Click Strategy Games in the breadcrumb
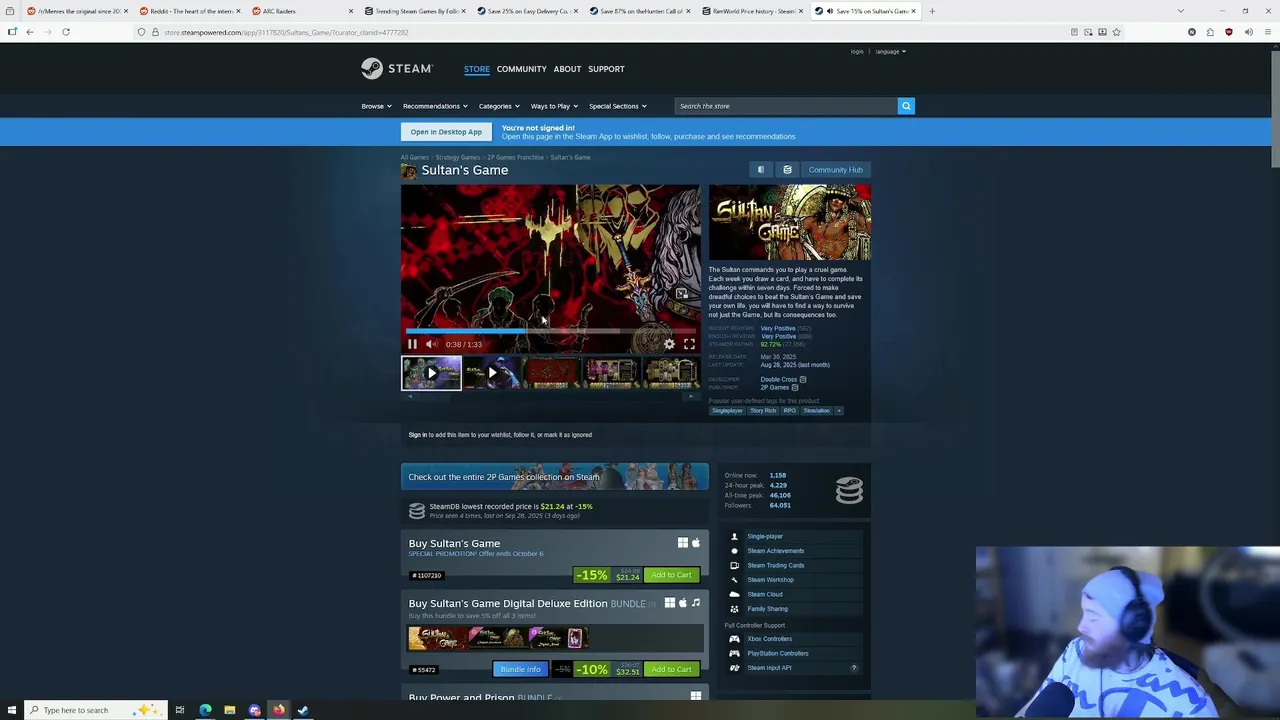 pyautogui.click(x=458, y=157)
